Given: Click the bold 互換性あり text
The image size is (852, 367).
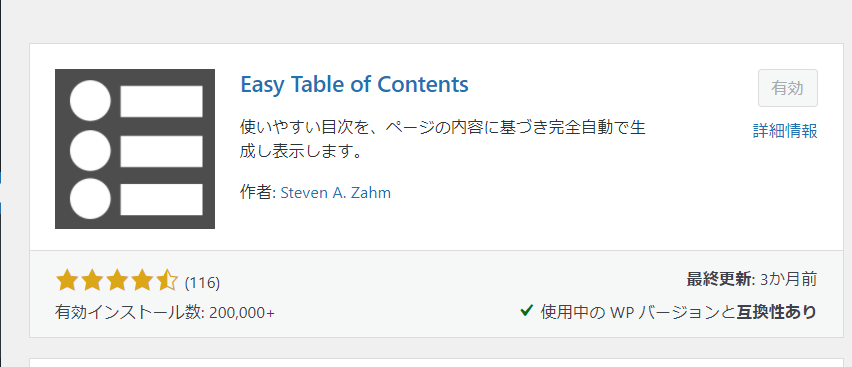Looking at the screenshot, I should tap(777, 312).
